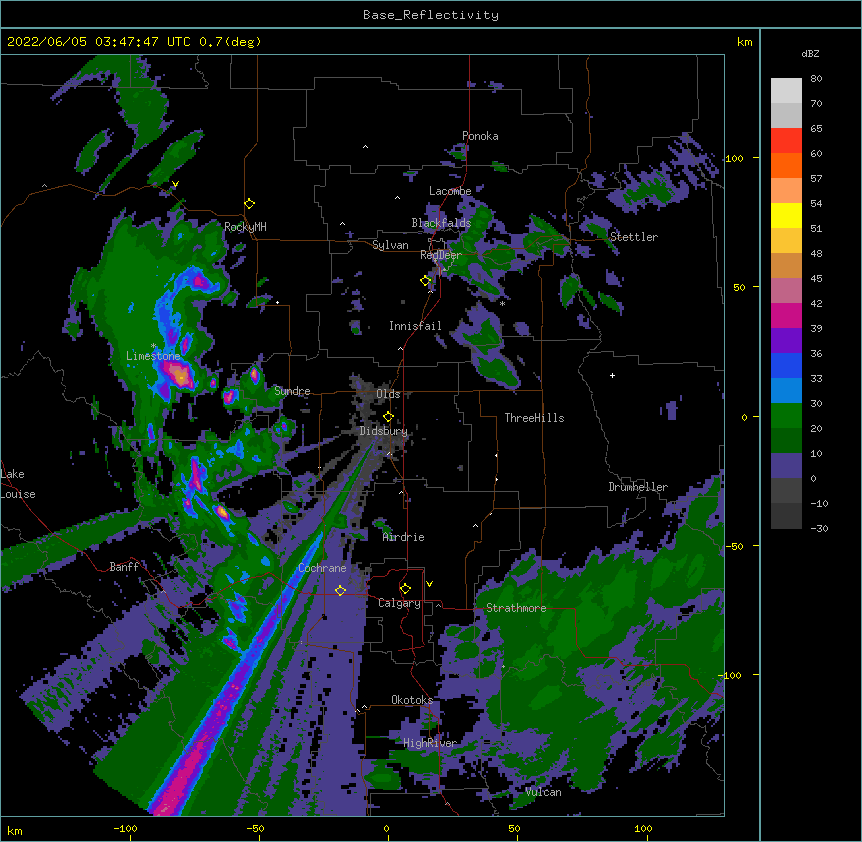Click the Blackfalds label on the map

[x=441, y=223]
